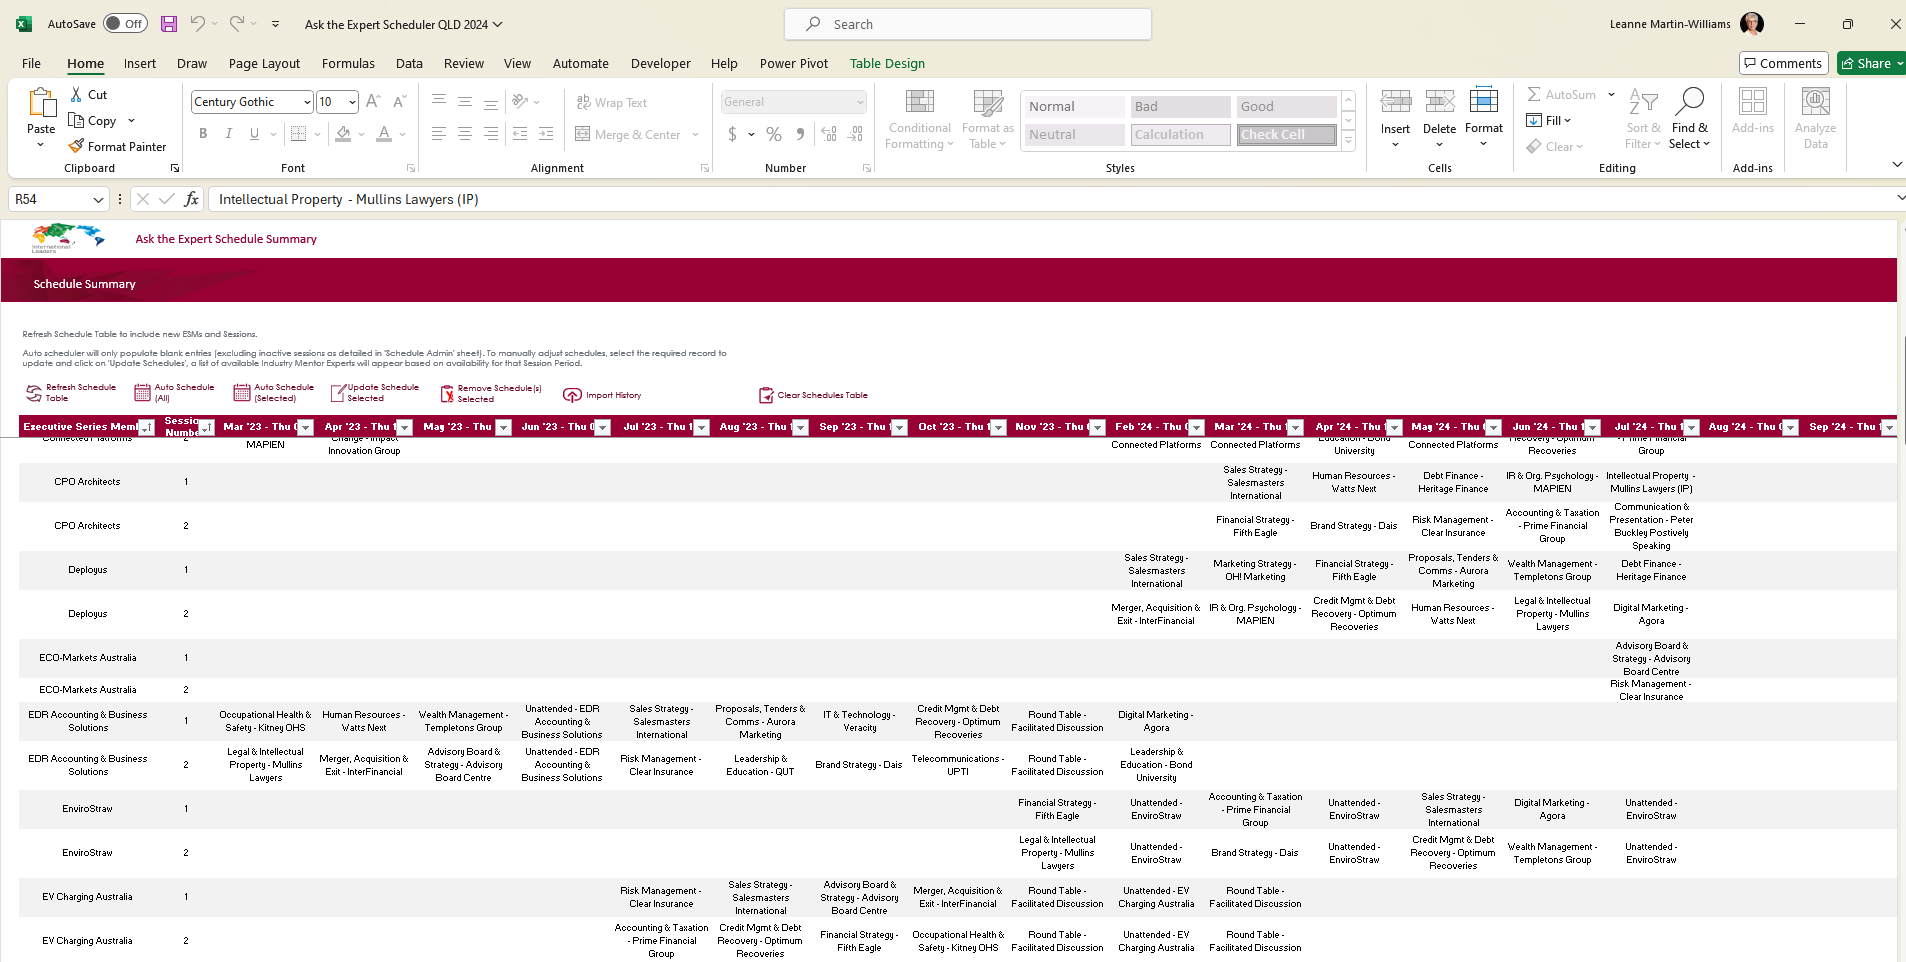Click the Clear Schedules Table icon

coord(766,395)
